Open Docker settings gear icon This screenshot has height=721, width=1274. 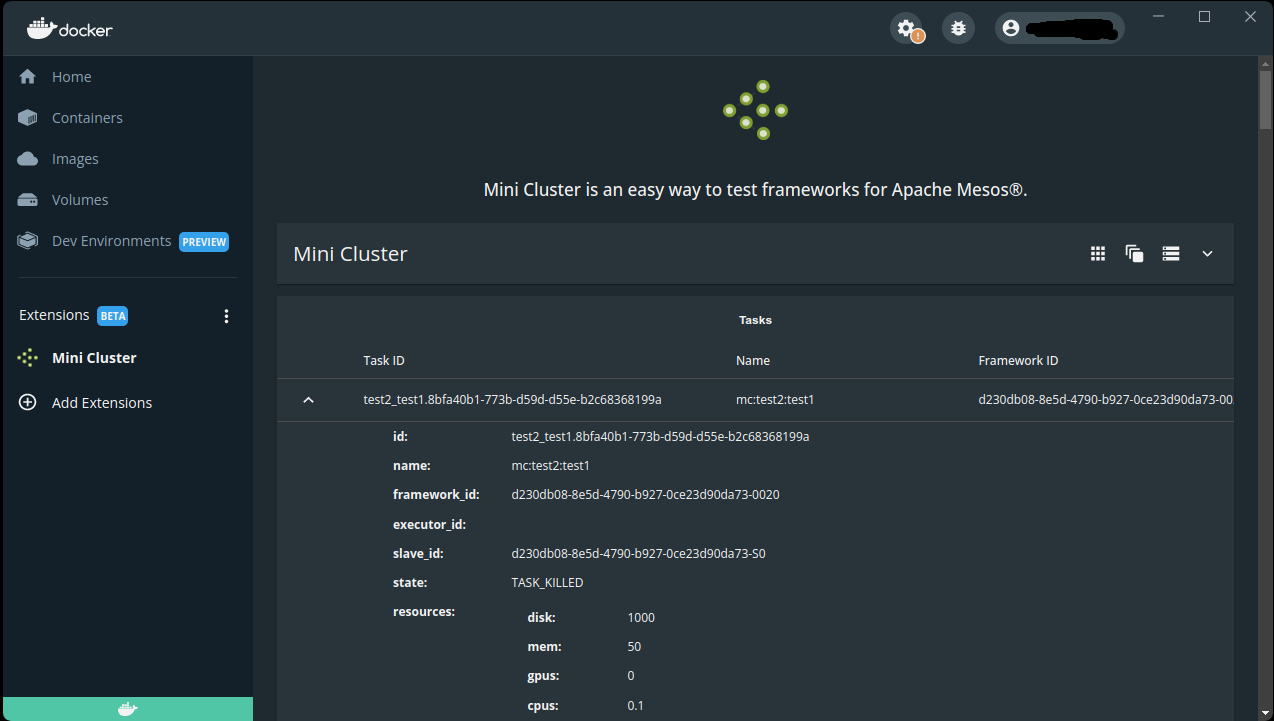pos(906,28)
